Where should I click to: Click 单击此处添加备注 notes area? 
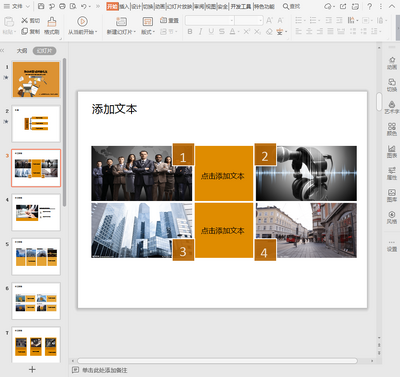tap(105, 370)
